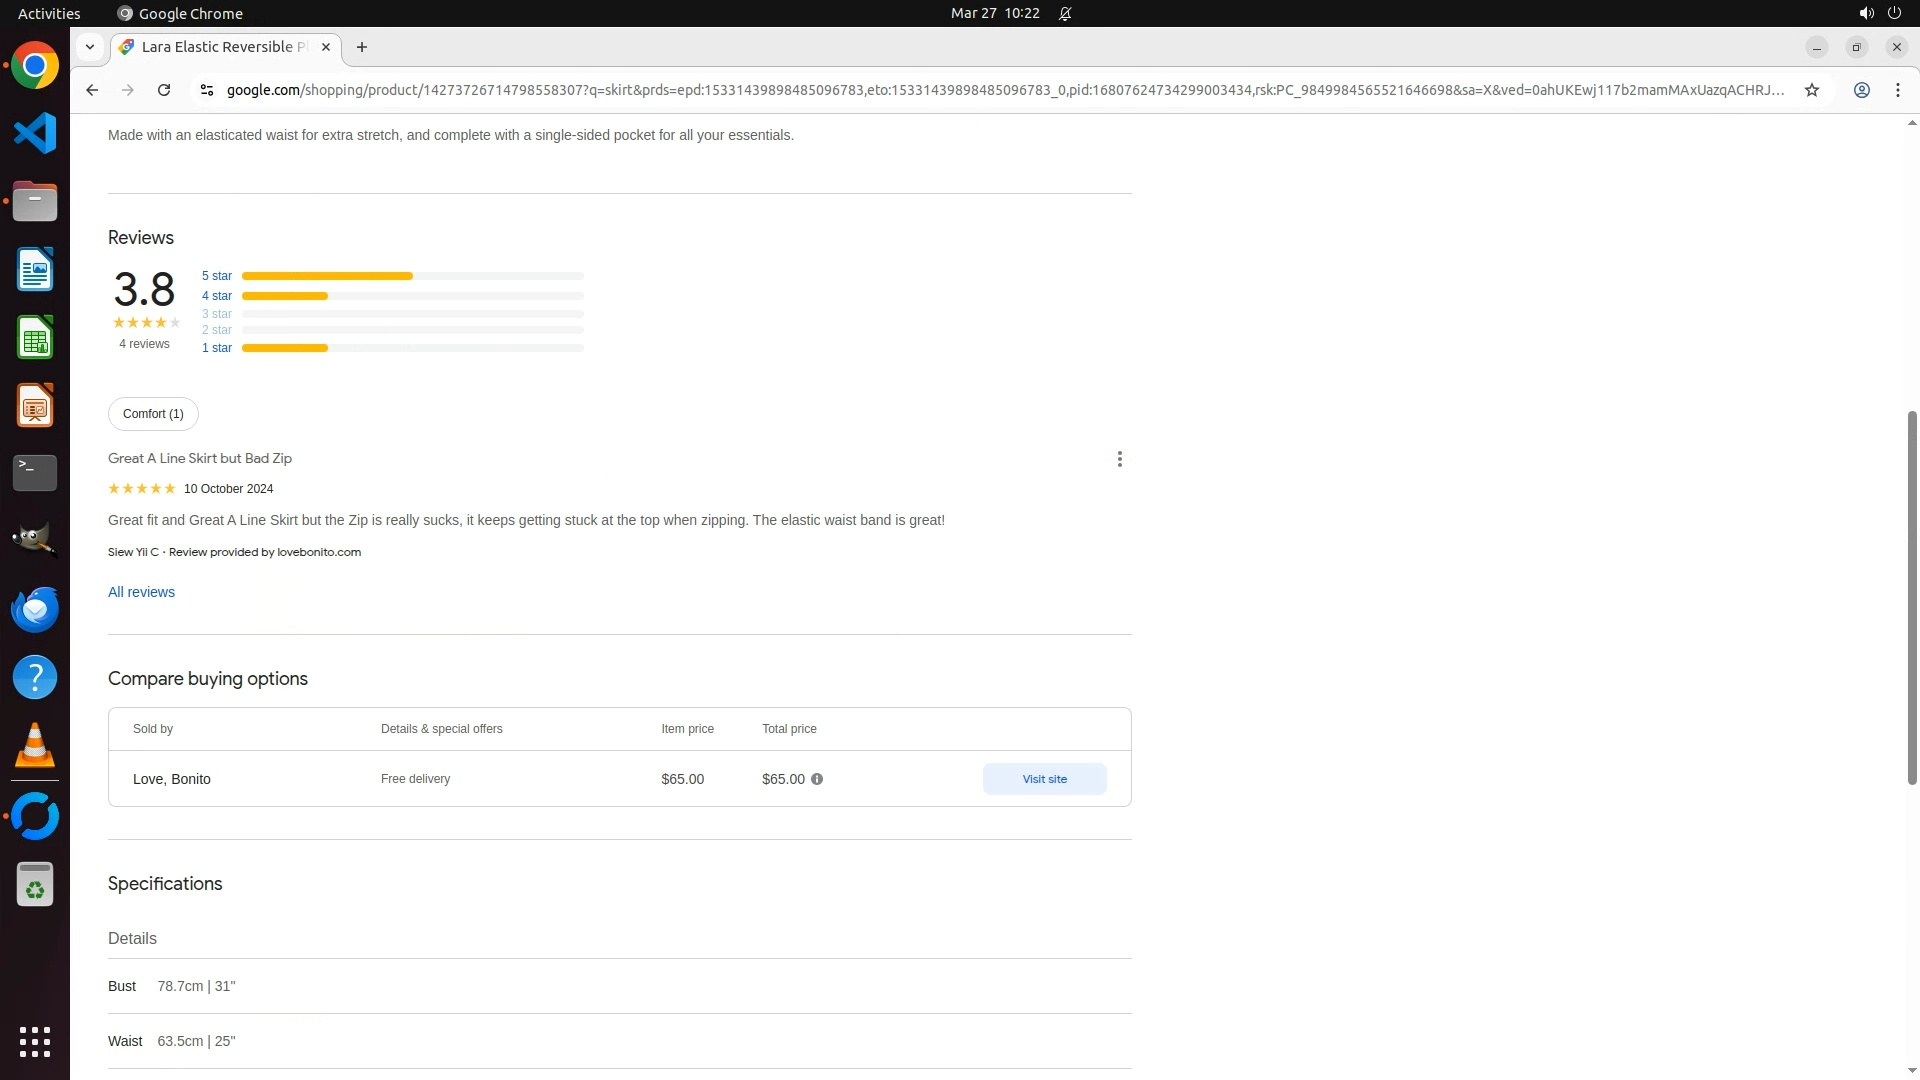
Task: Click the page reload icon
Action: (164, 90)
